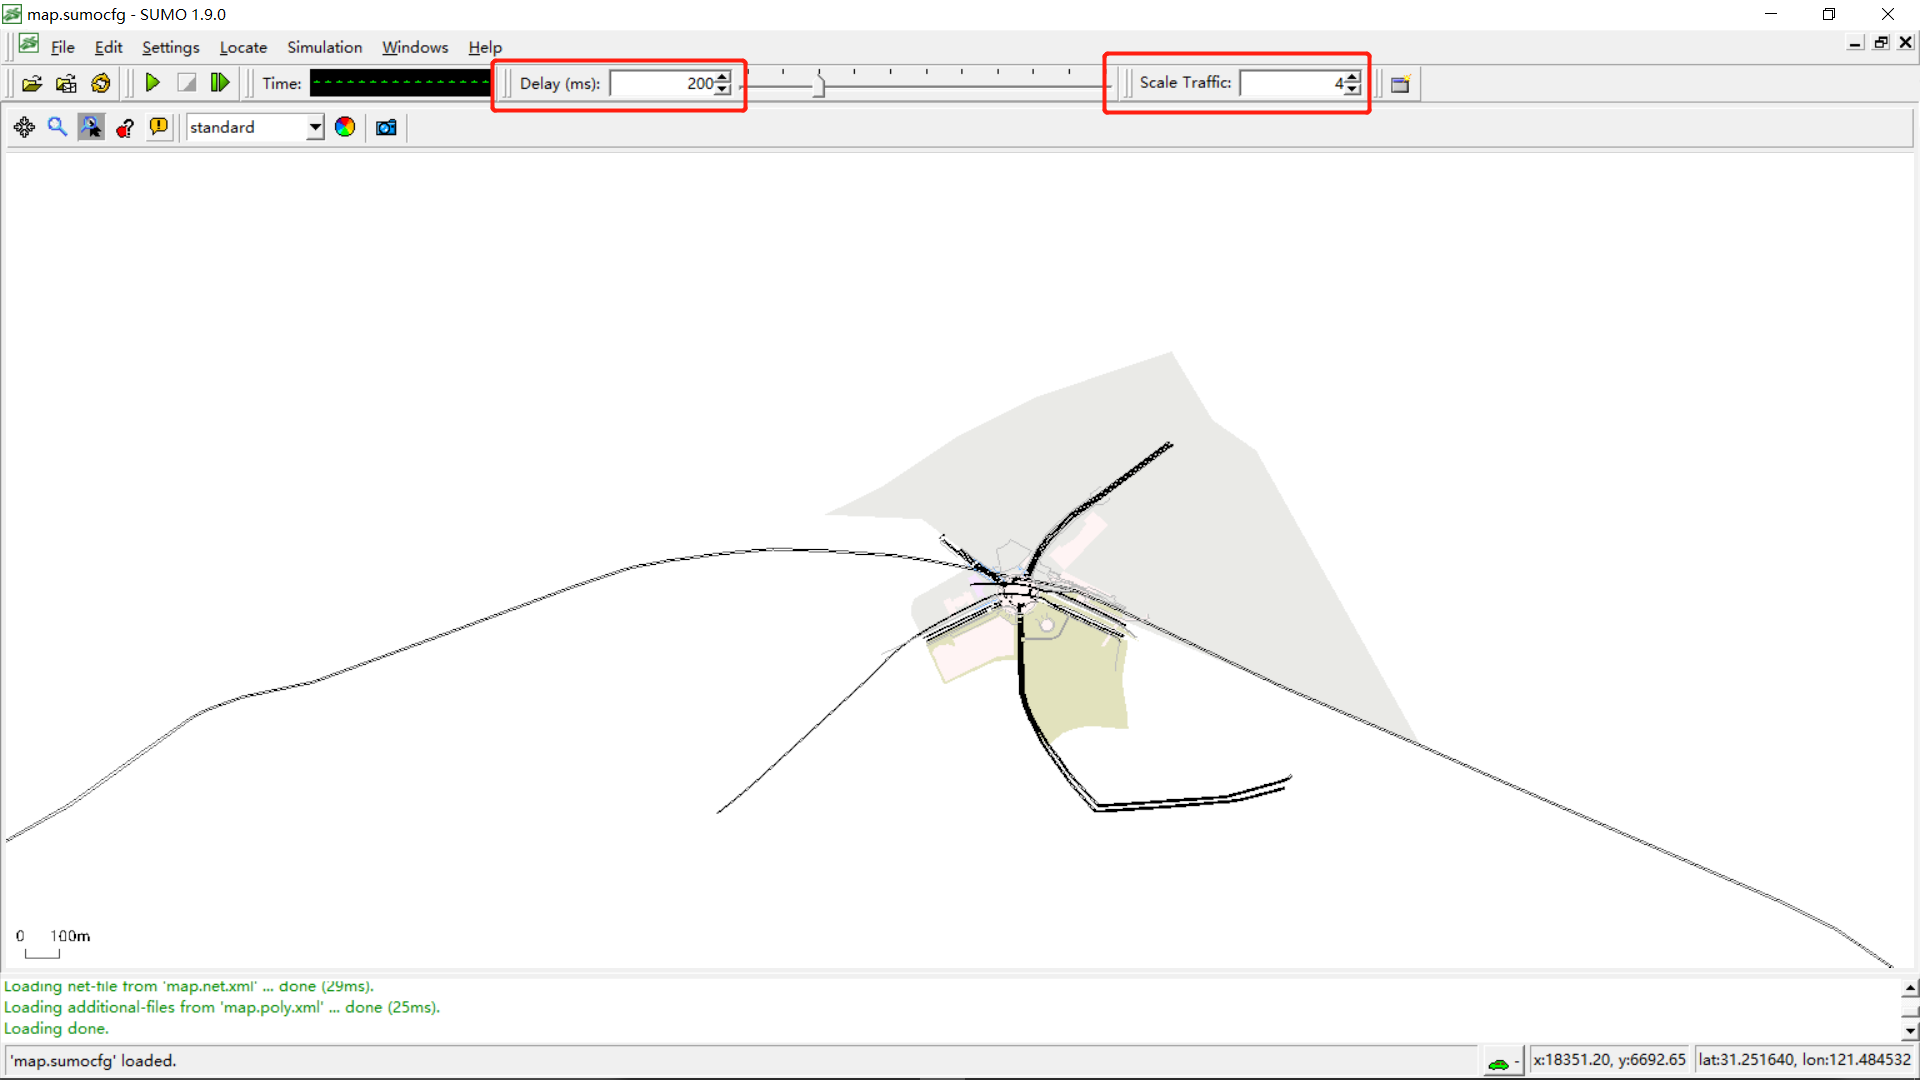Click the green step-forward simulation button
The width and height of the screenshot is (1920, 1080).
(220, 83)
